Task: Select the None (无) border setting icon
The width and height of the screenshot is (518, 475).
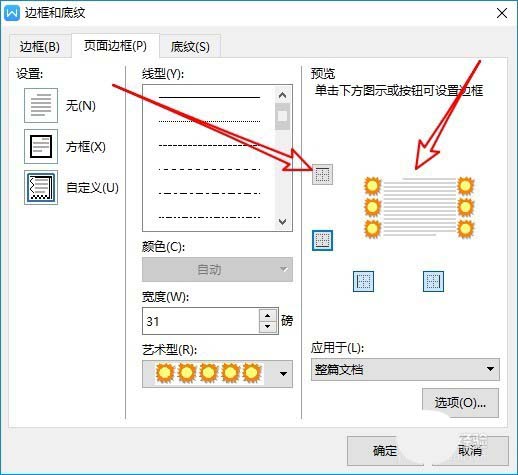Action: [41, 105]
